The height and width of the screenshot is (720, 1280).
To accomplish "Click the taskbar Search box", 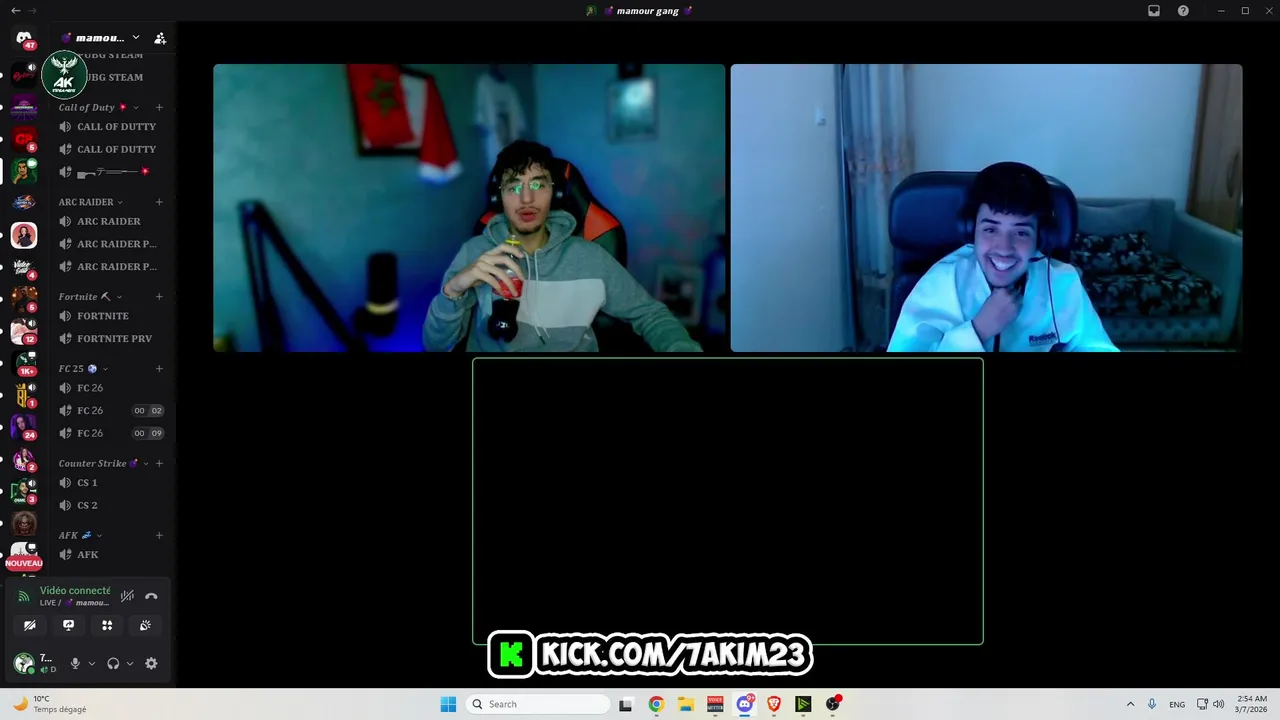I will click(540, 704).
